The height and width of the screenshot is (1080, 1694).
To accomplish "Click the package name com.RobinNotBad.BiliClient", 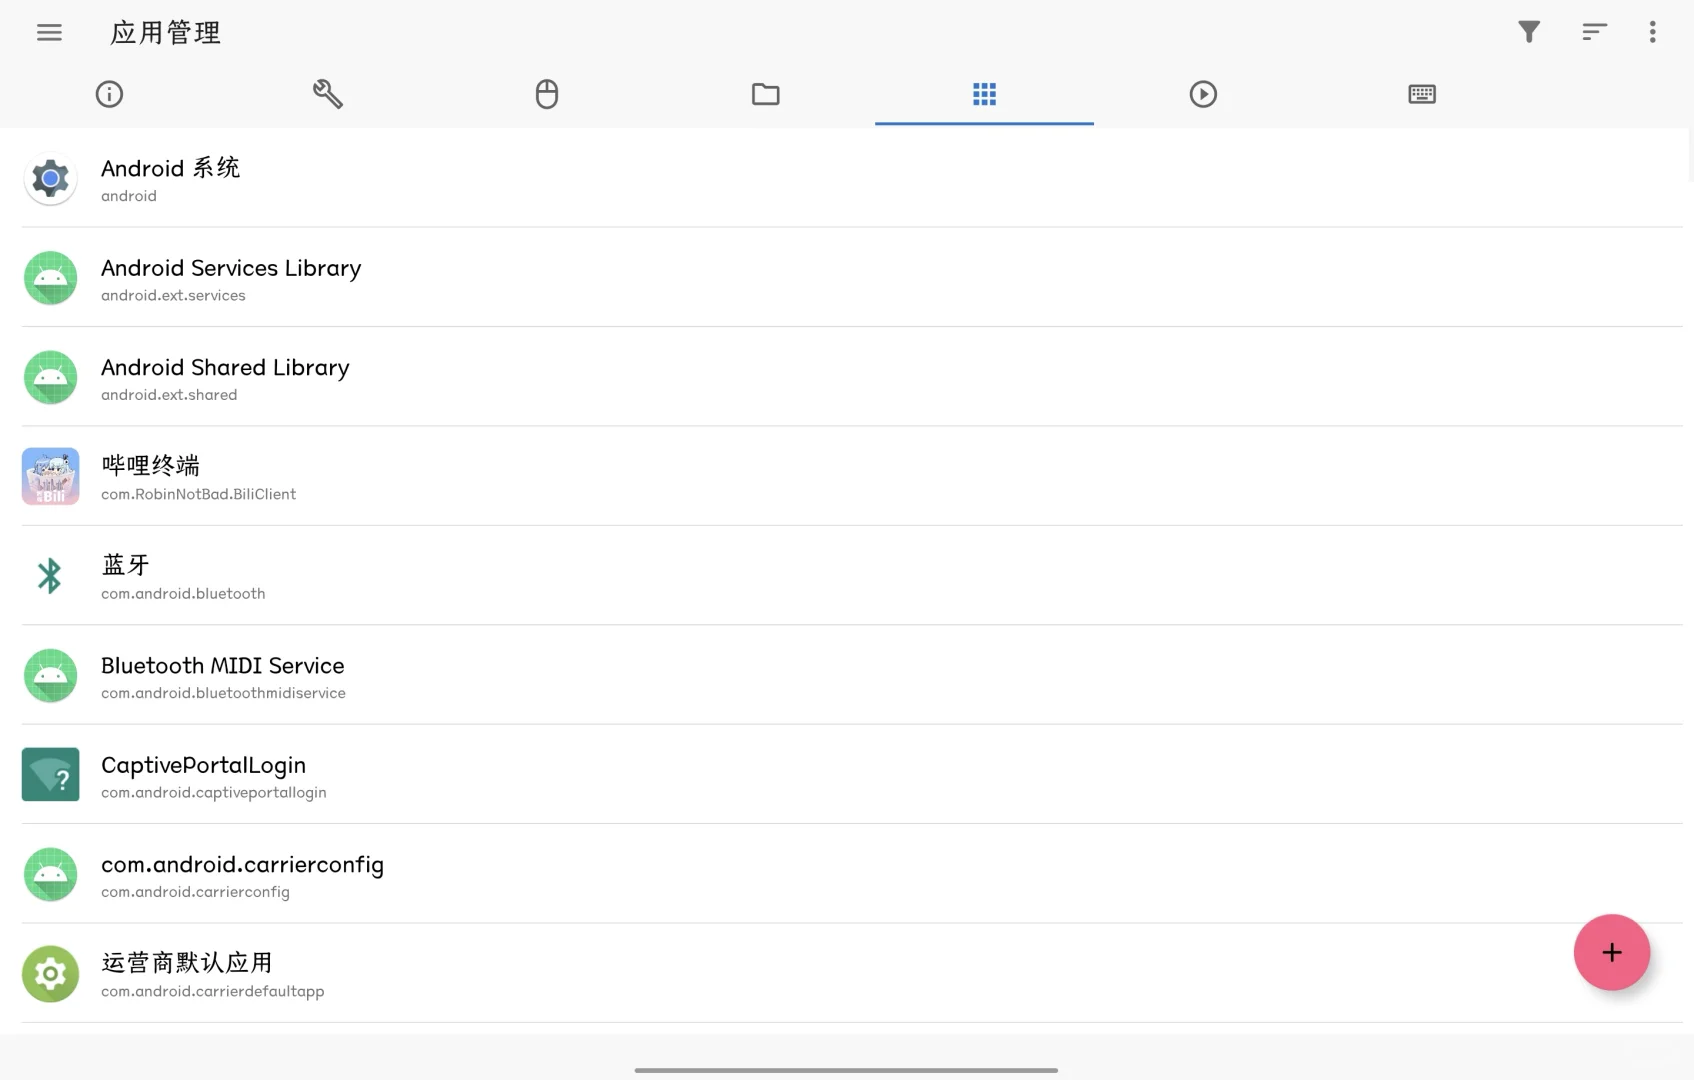I will pos(198,494).
